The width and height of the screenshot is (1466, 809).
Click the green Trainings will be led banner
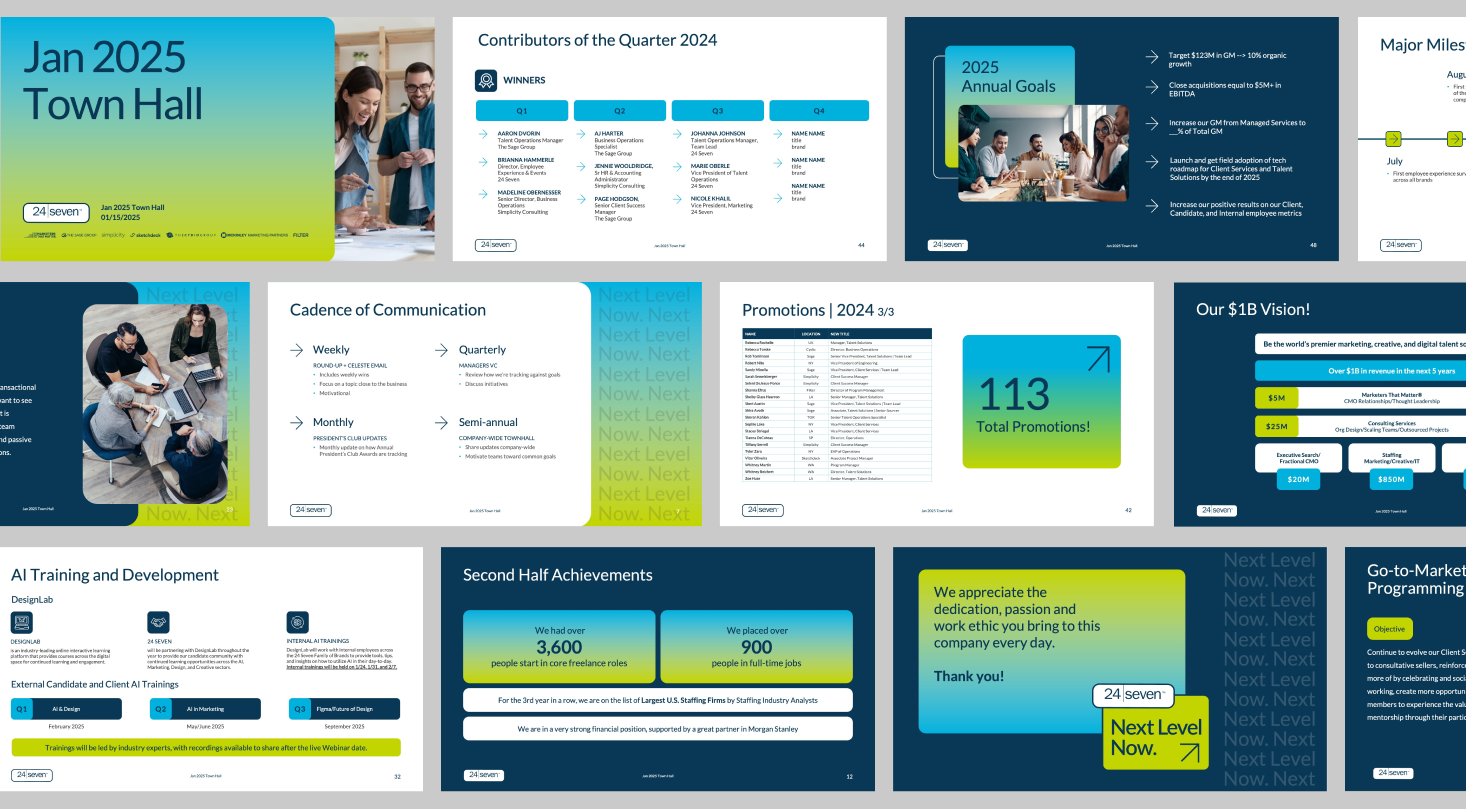tap(206, 747)
